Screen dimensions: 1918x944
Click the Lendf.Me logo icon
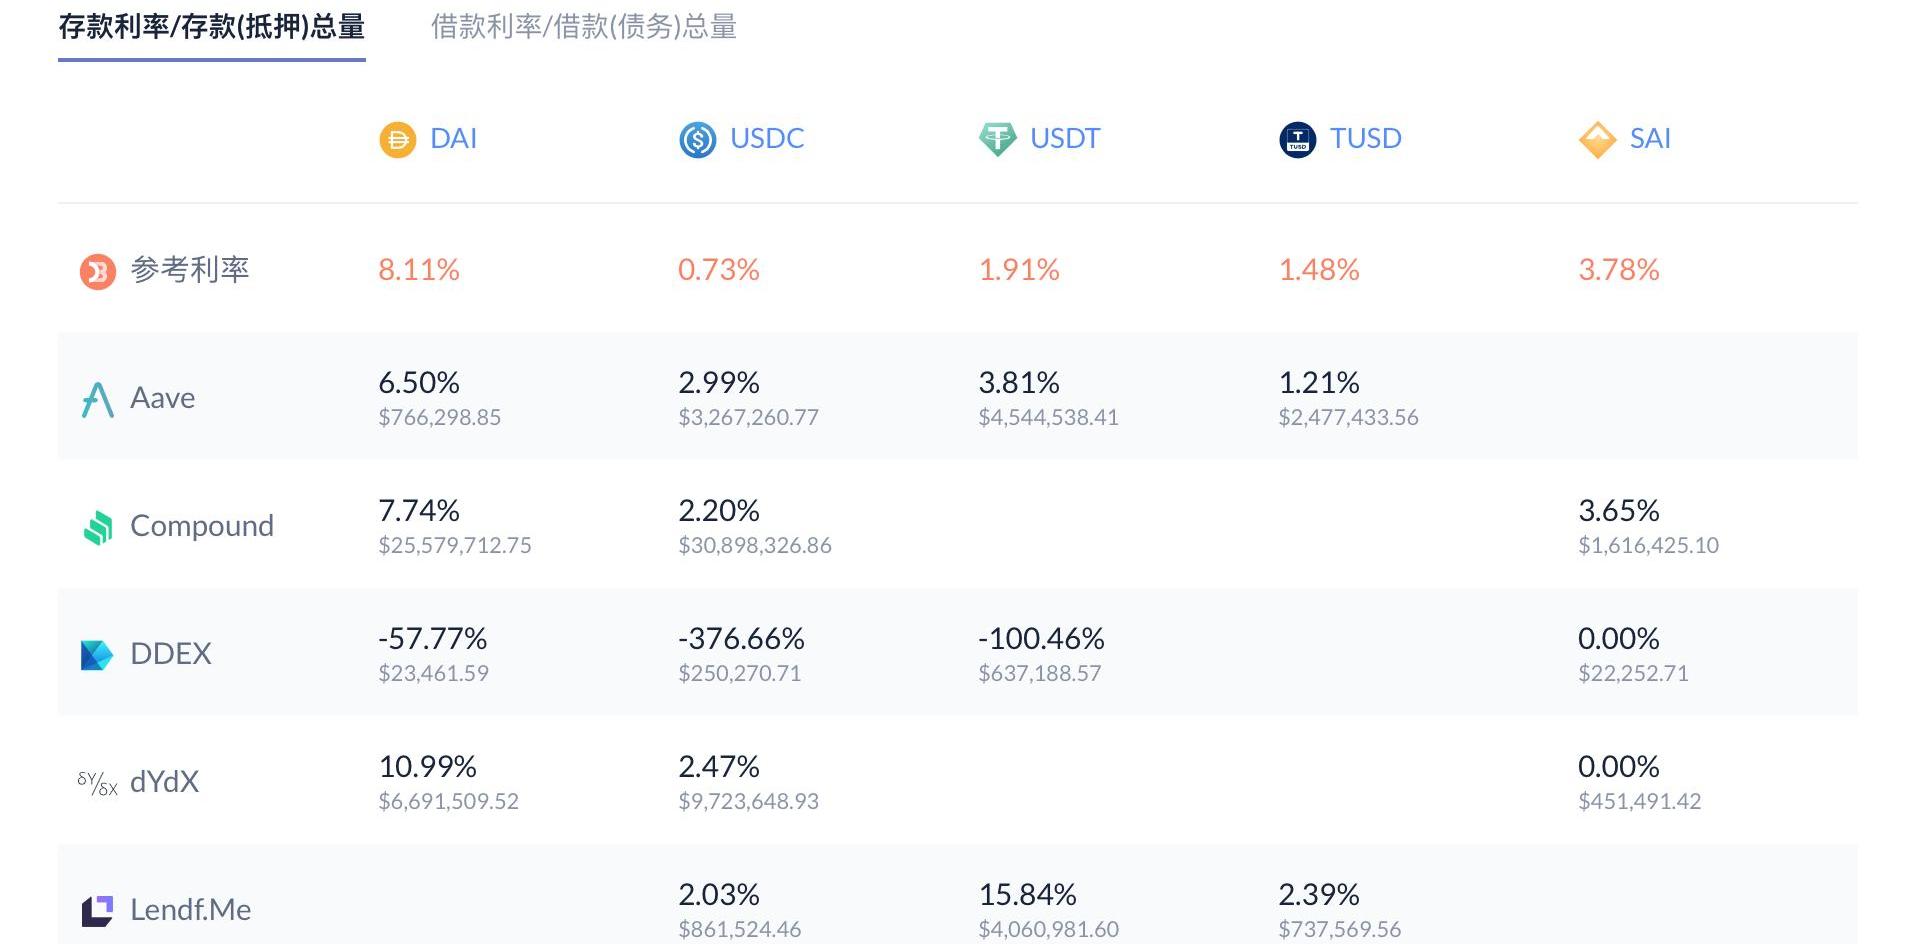point(97,910)
